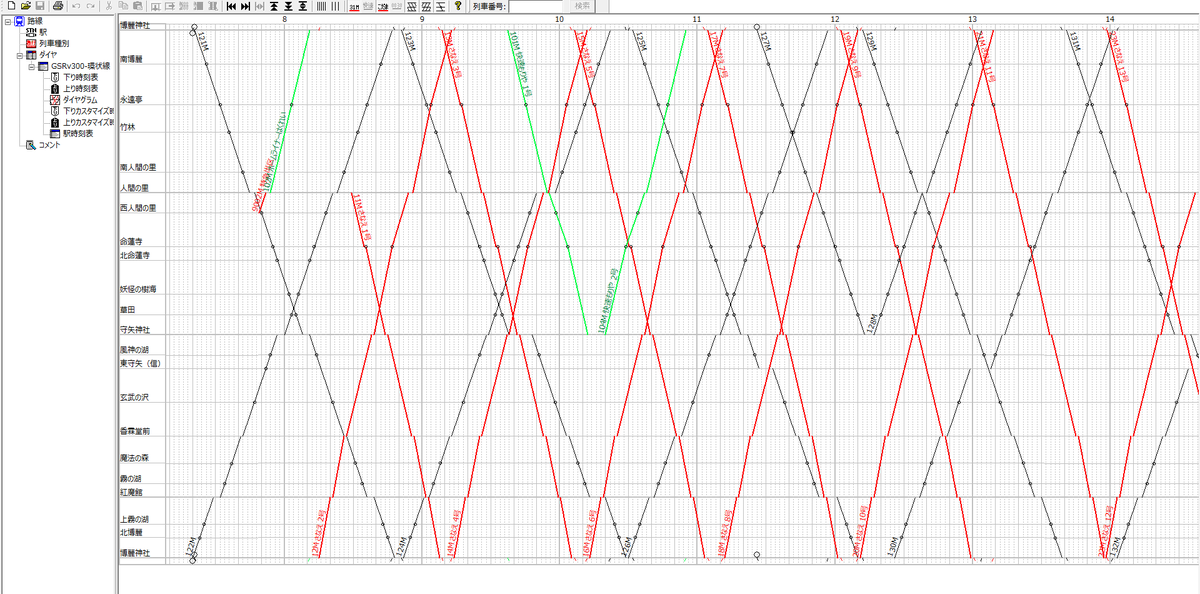Collapse the 路線 root tree node
Viewport: 1200px width, 594px height.
point(7,20)
